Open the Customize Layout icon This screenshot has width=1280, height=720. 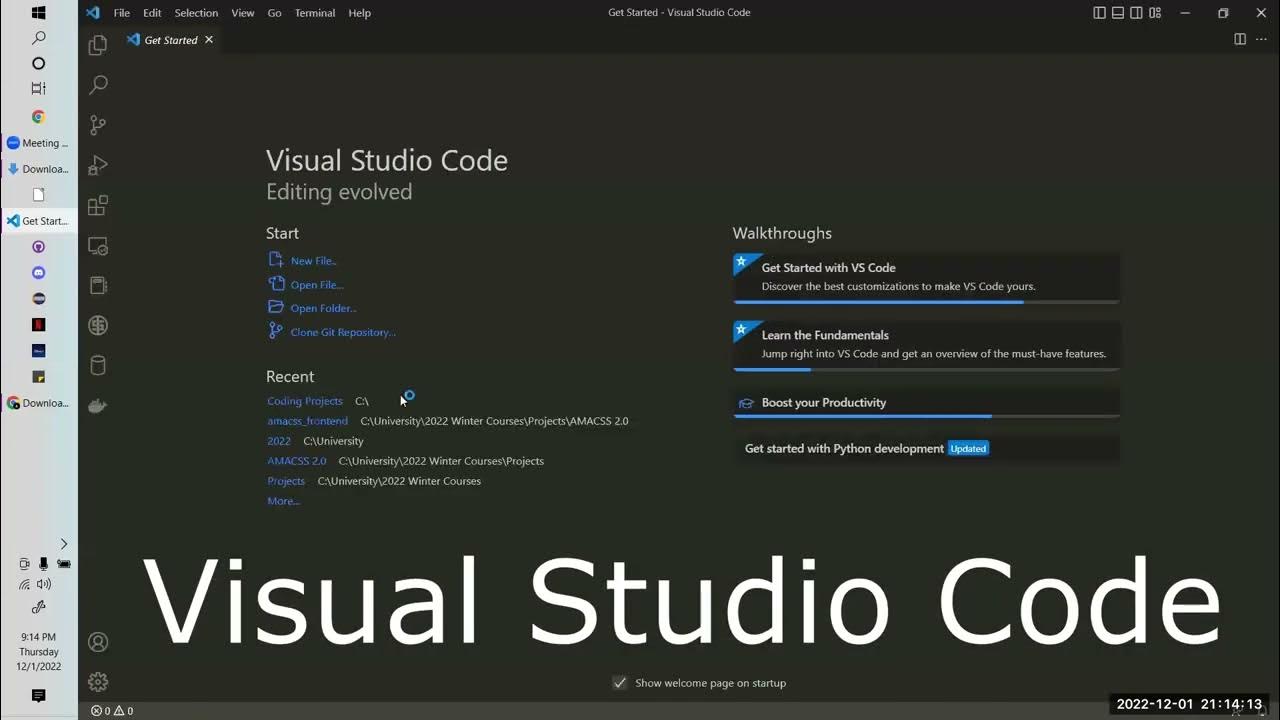[x=1155, y=13]
